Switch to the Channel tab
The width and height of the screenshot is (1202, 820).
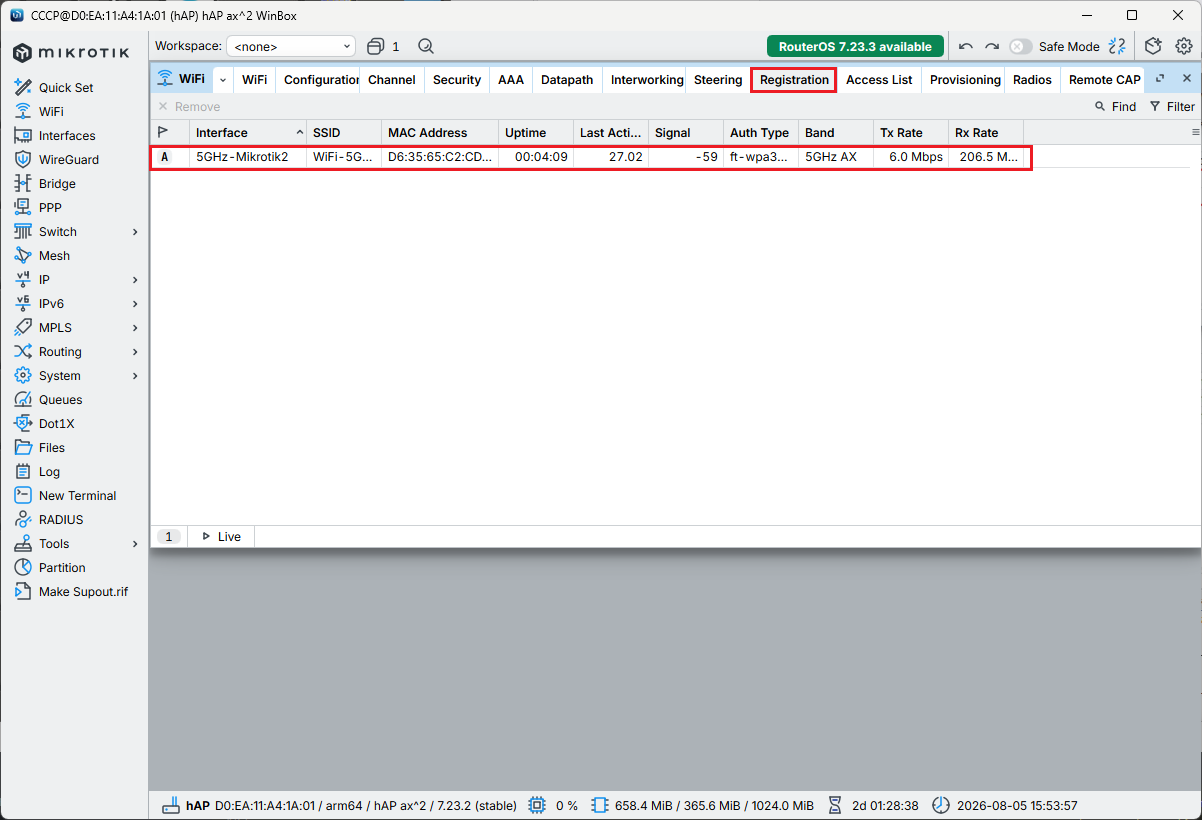click(392, 80)
